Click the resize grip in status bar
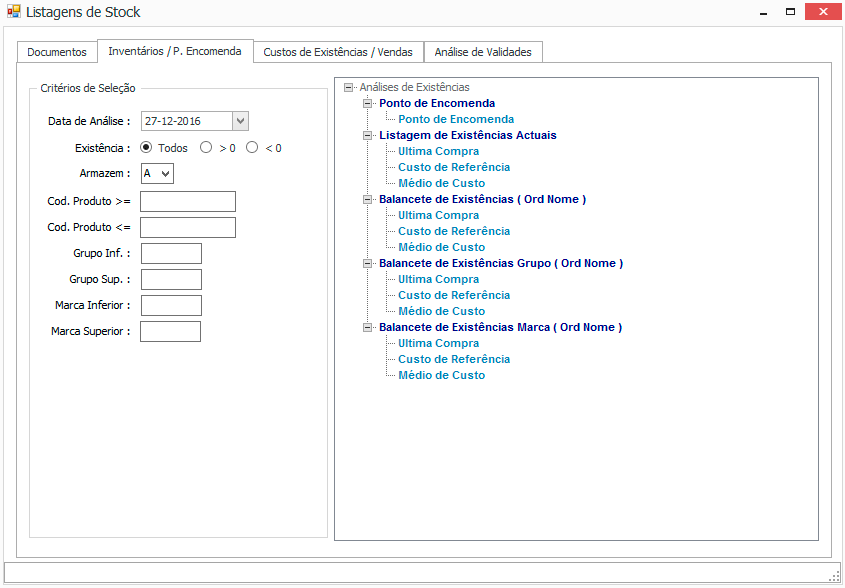This screenshot has width=845, height=588. pyautogui.click(x=835, y=577)
